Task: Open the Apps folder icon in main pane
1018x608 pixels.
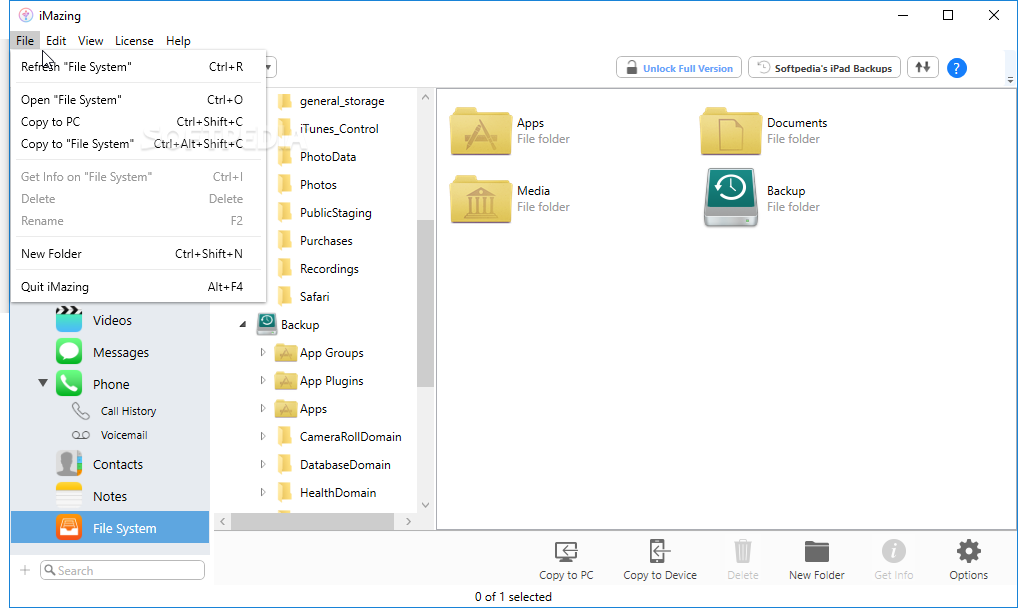Action: (480, 131)
